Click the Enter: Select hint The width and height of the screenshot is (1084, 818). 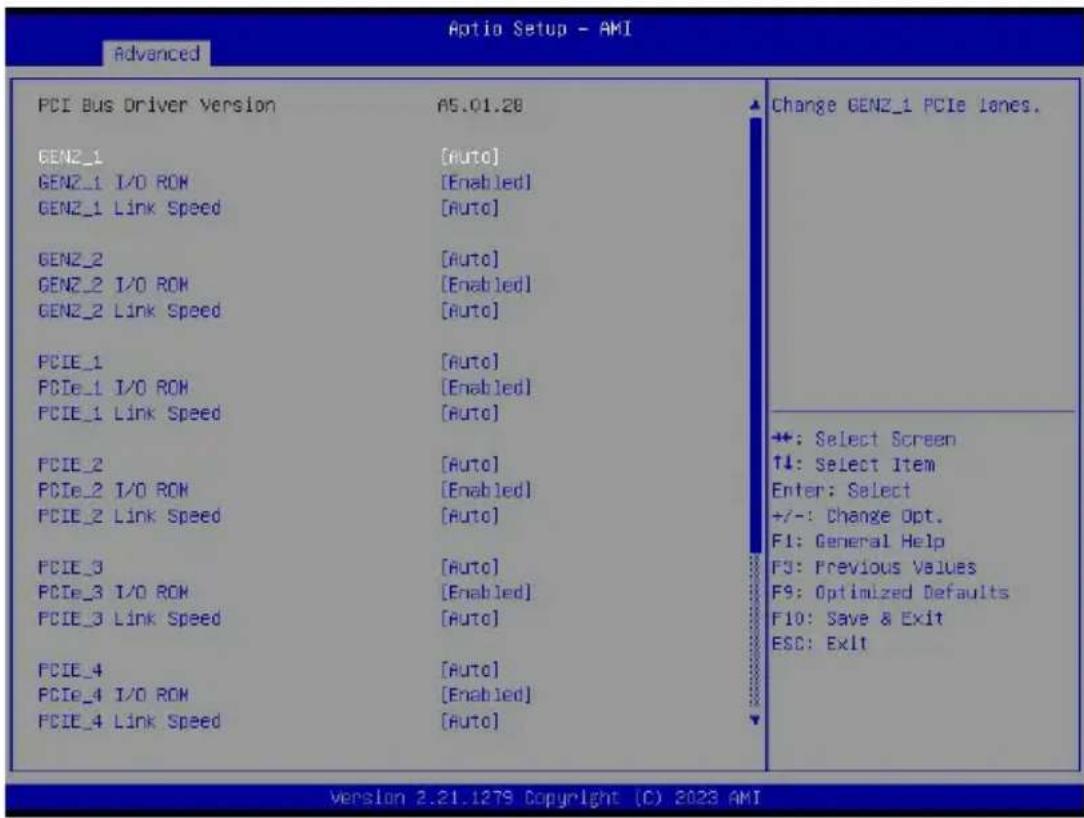point(841,490)
